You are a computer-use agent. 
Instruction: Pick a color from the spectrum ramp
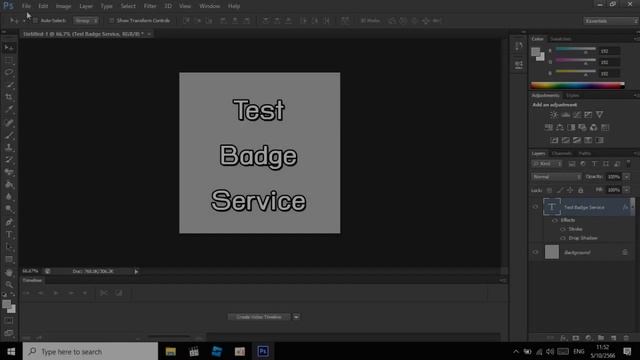(577, 85)
